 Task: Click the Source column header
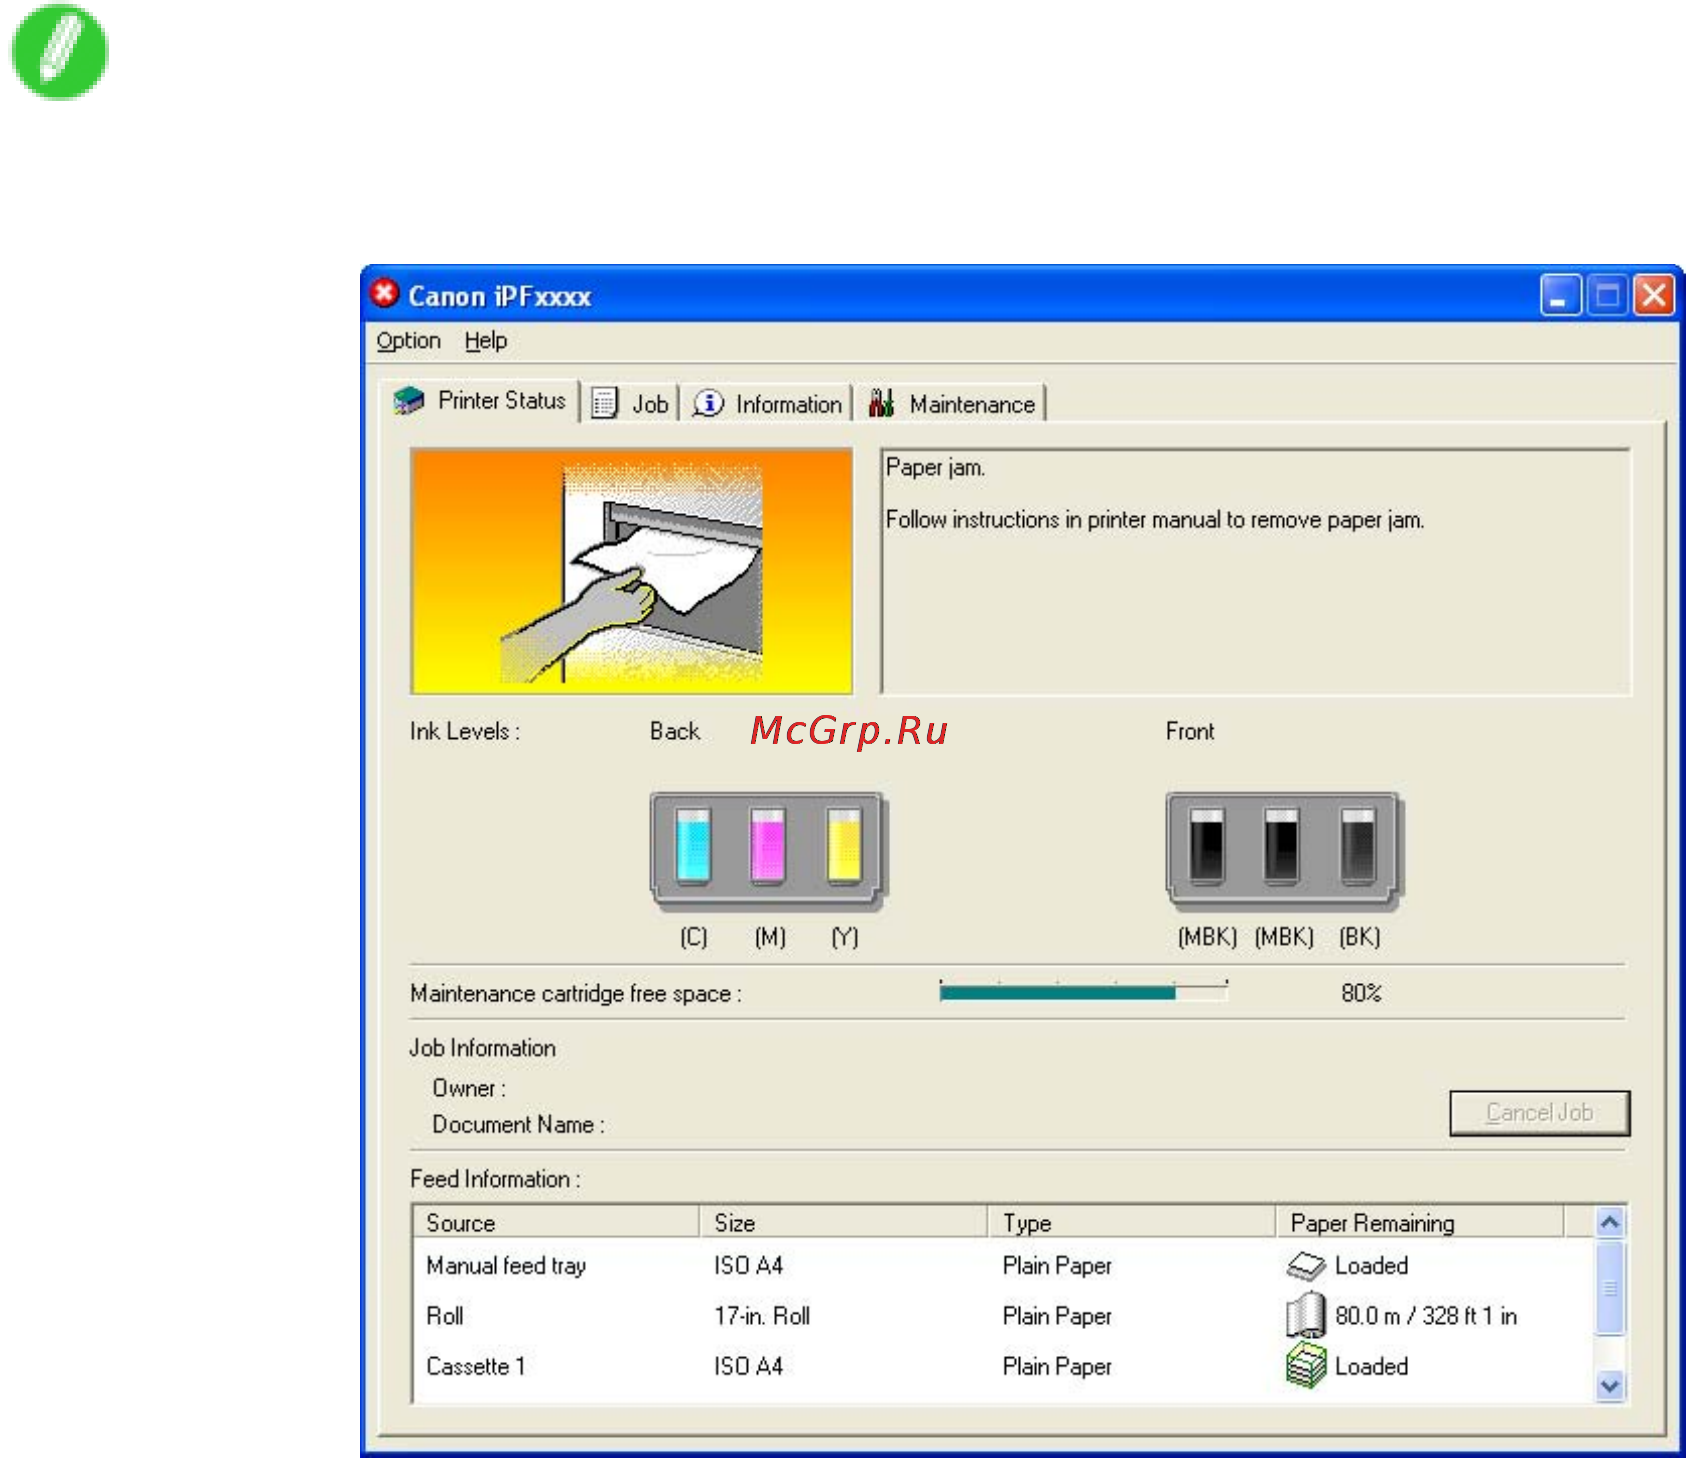pyautogui.click(x=555, y=1222)
